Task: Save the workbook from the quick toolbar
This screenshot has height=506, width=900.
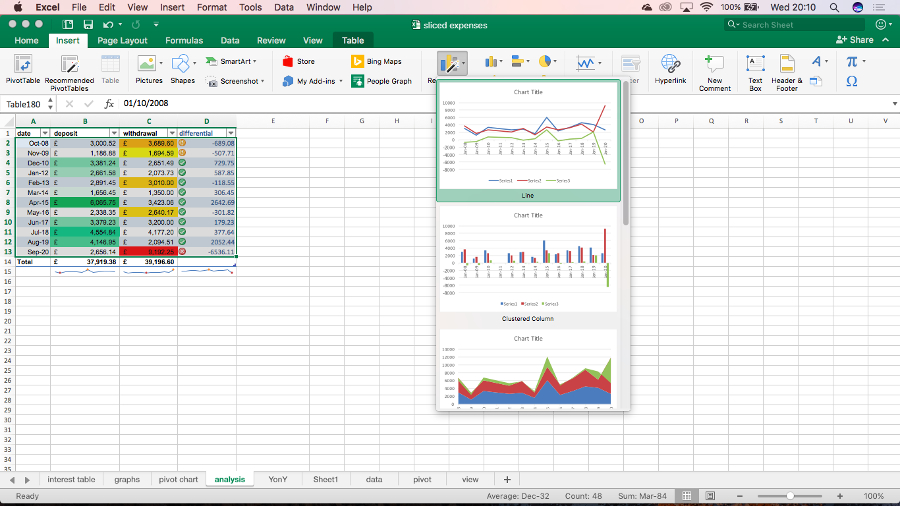Action: coord(88,25)
